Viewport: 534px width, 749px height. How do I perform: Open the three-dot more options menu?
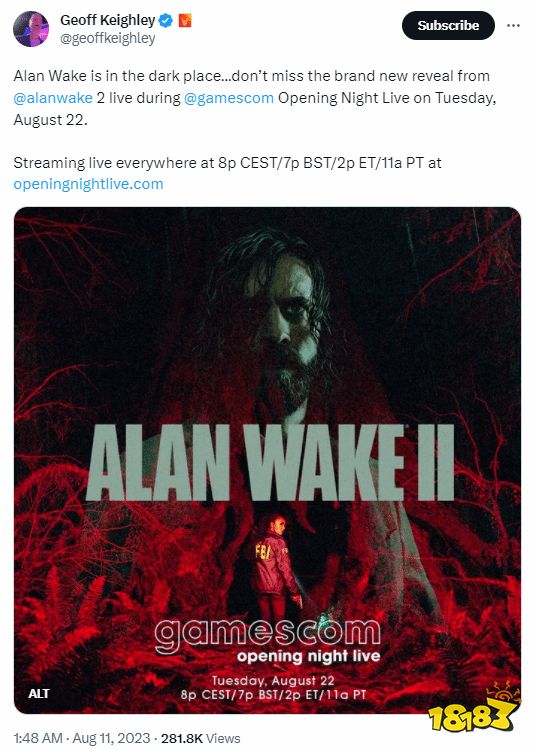click(513, 25)
